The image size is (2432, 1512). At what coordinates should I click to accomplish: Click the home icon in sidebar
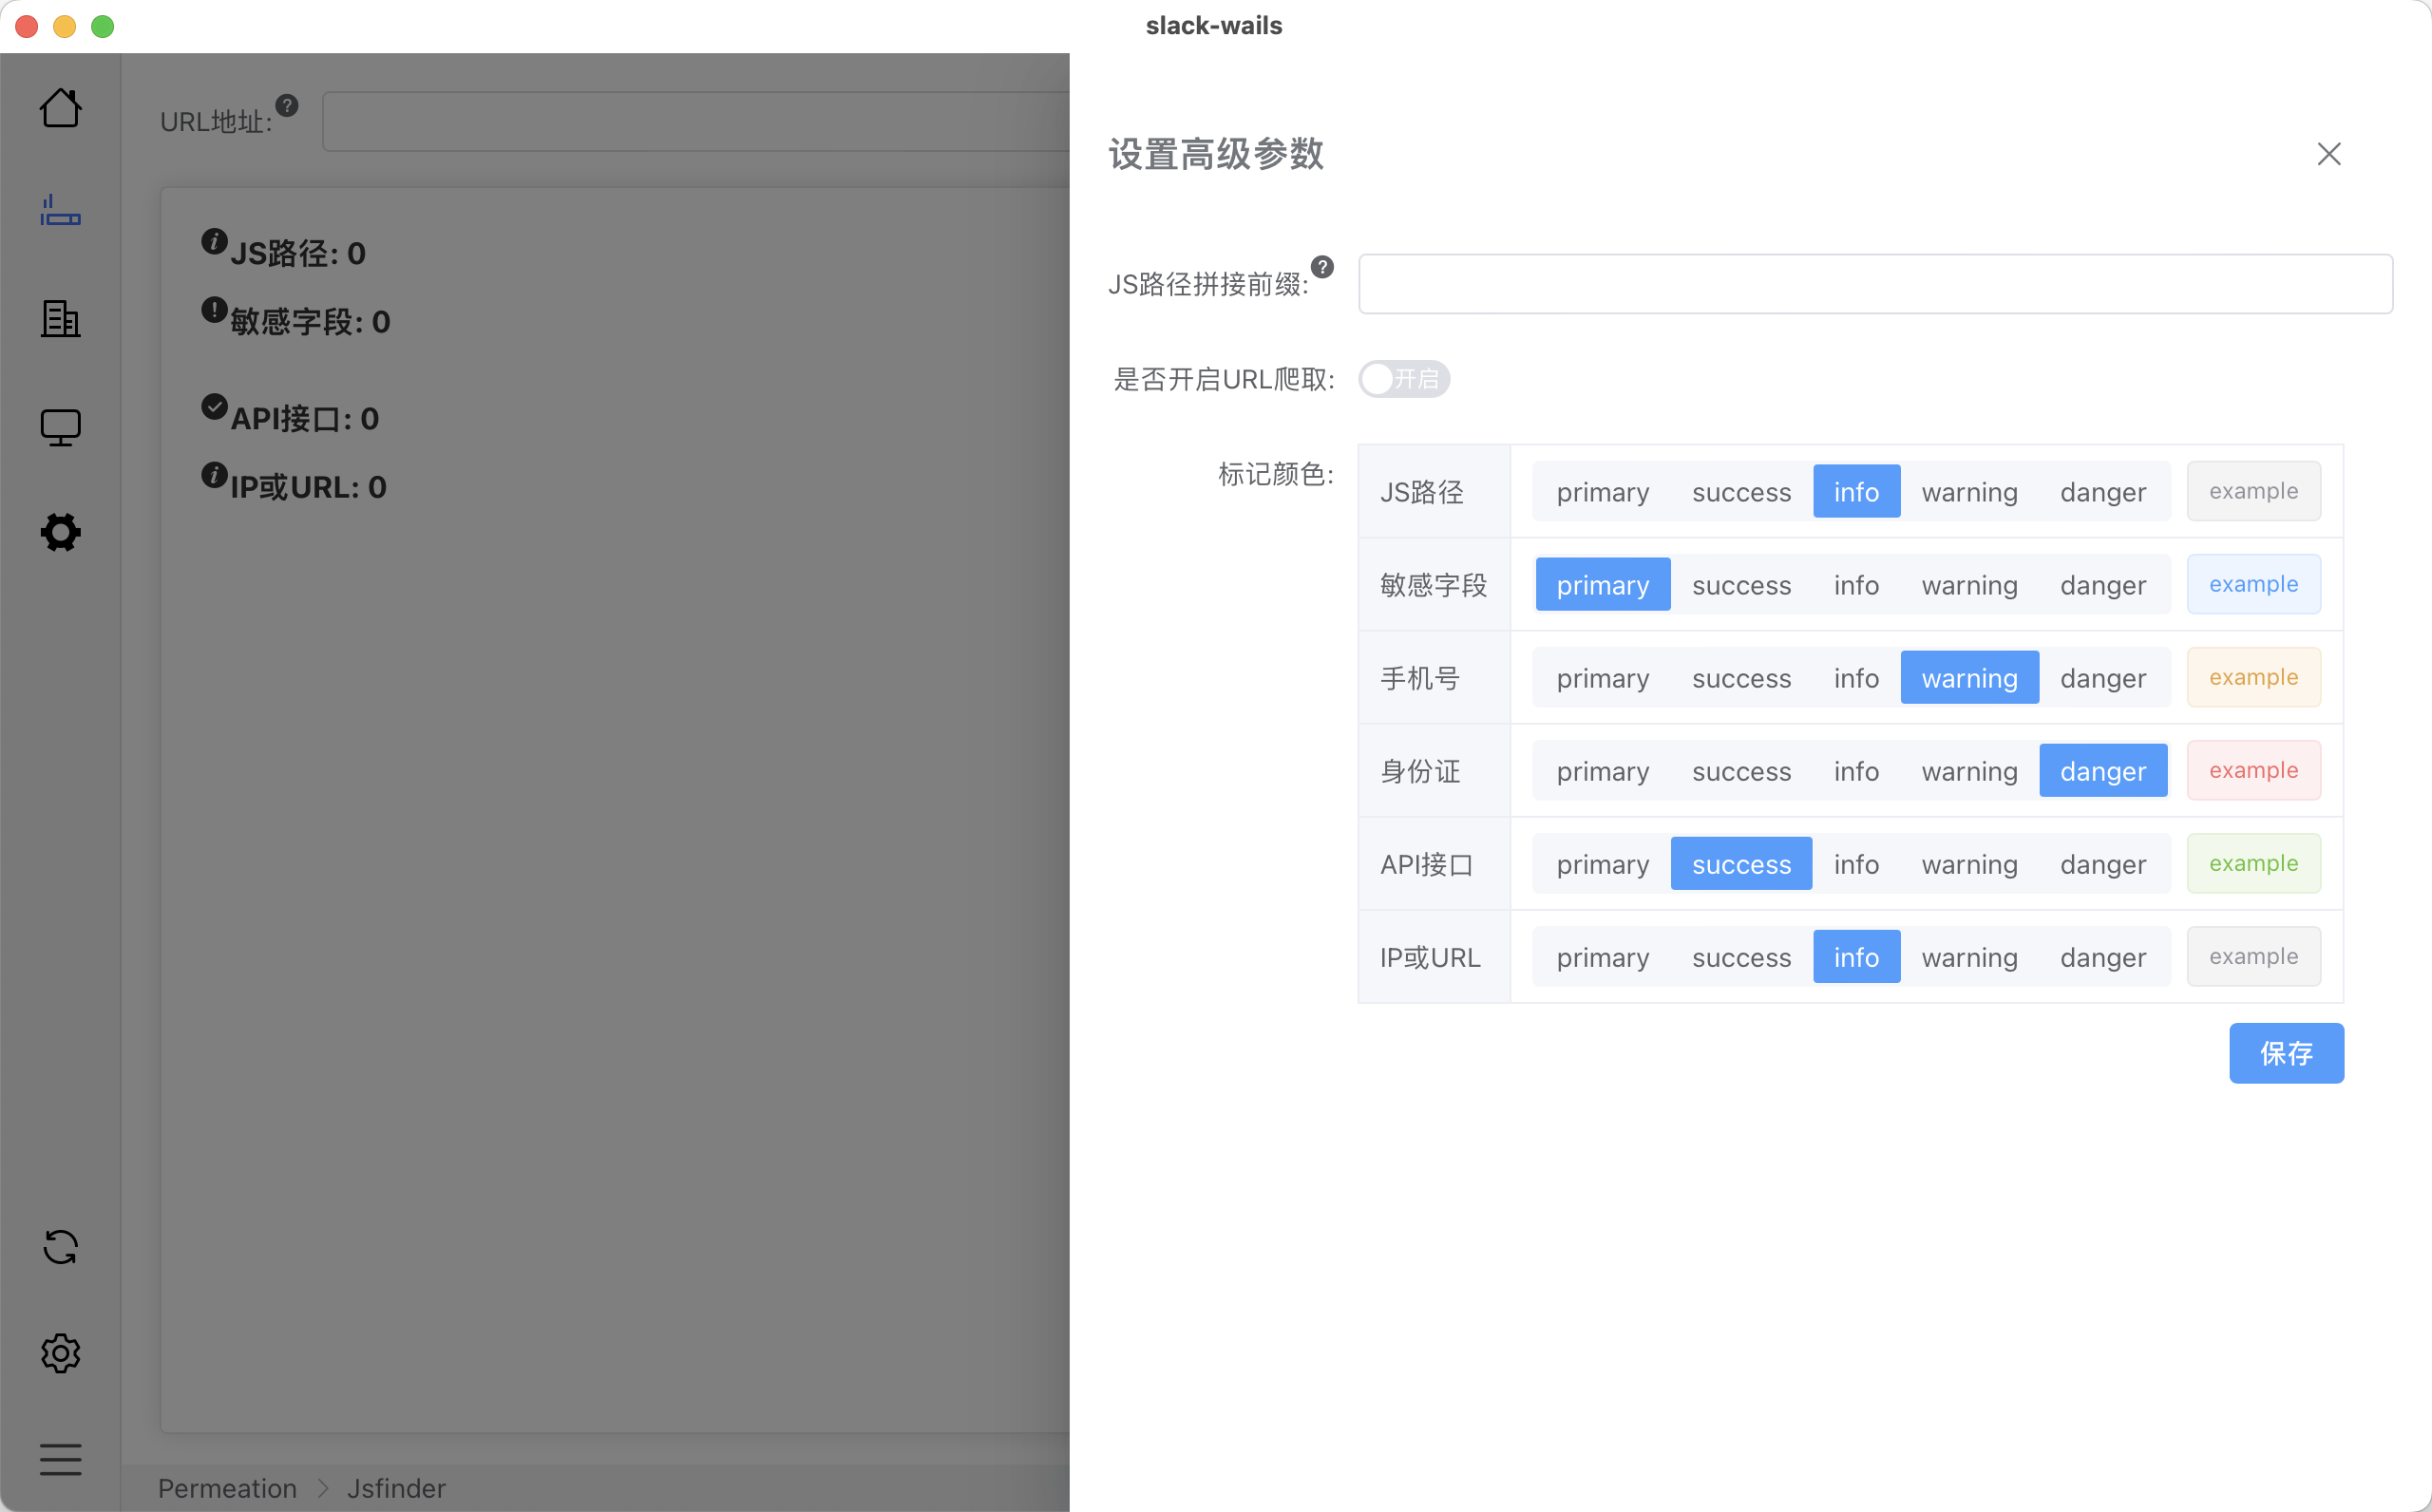coord(60,108)
